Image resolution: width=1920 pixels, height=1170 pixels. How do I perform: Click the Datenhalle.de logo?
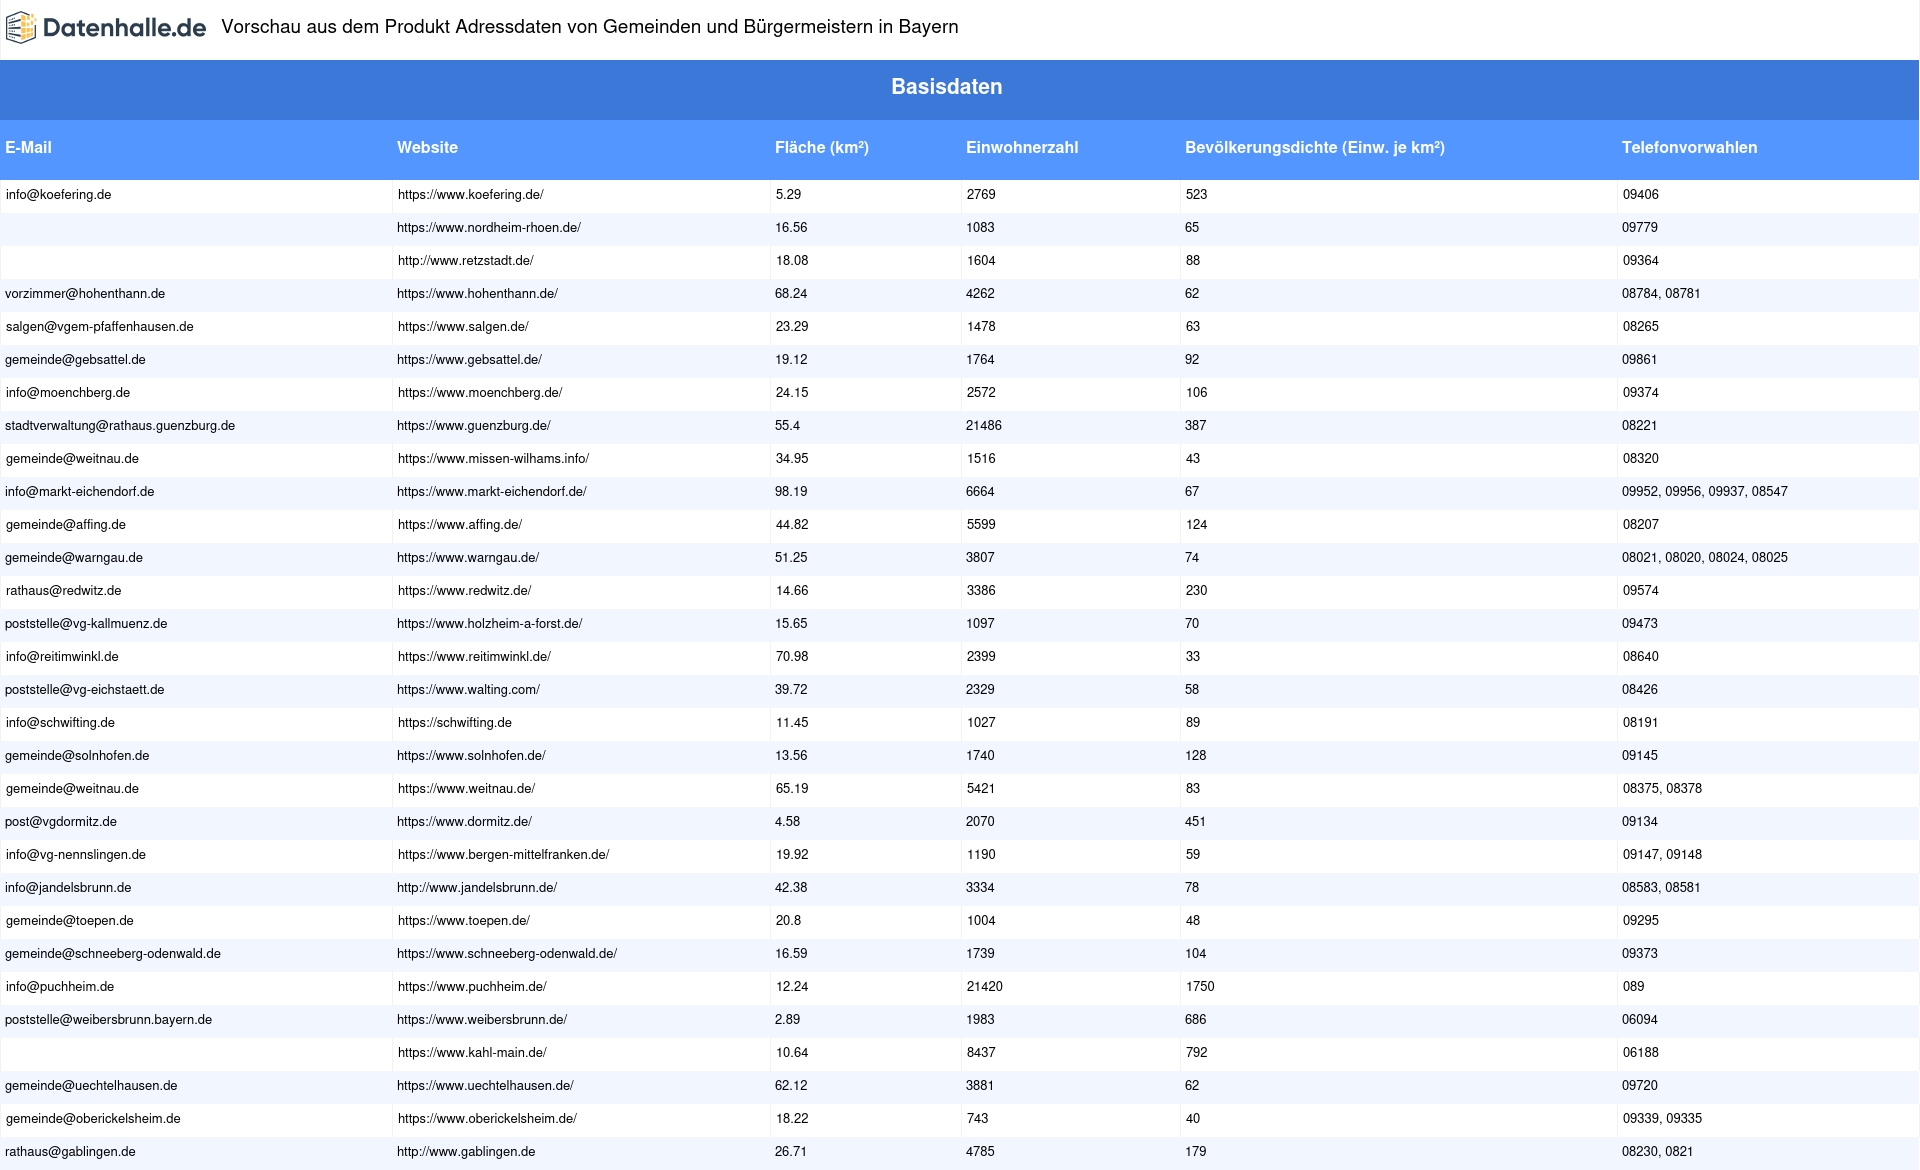(106, 28)
